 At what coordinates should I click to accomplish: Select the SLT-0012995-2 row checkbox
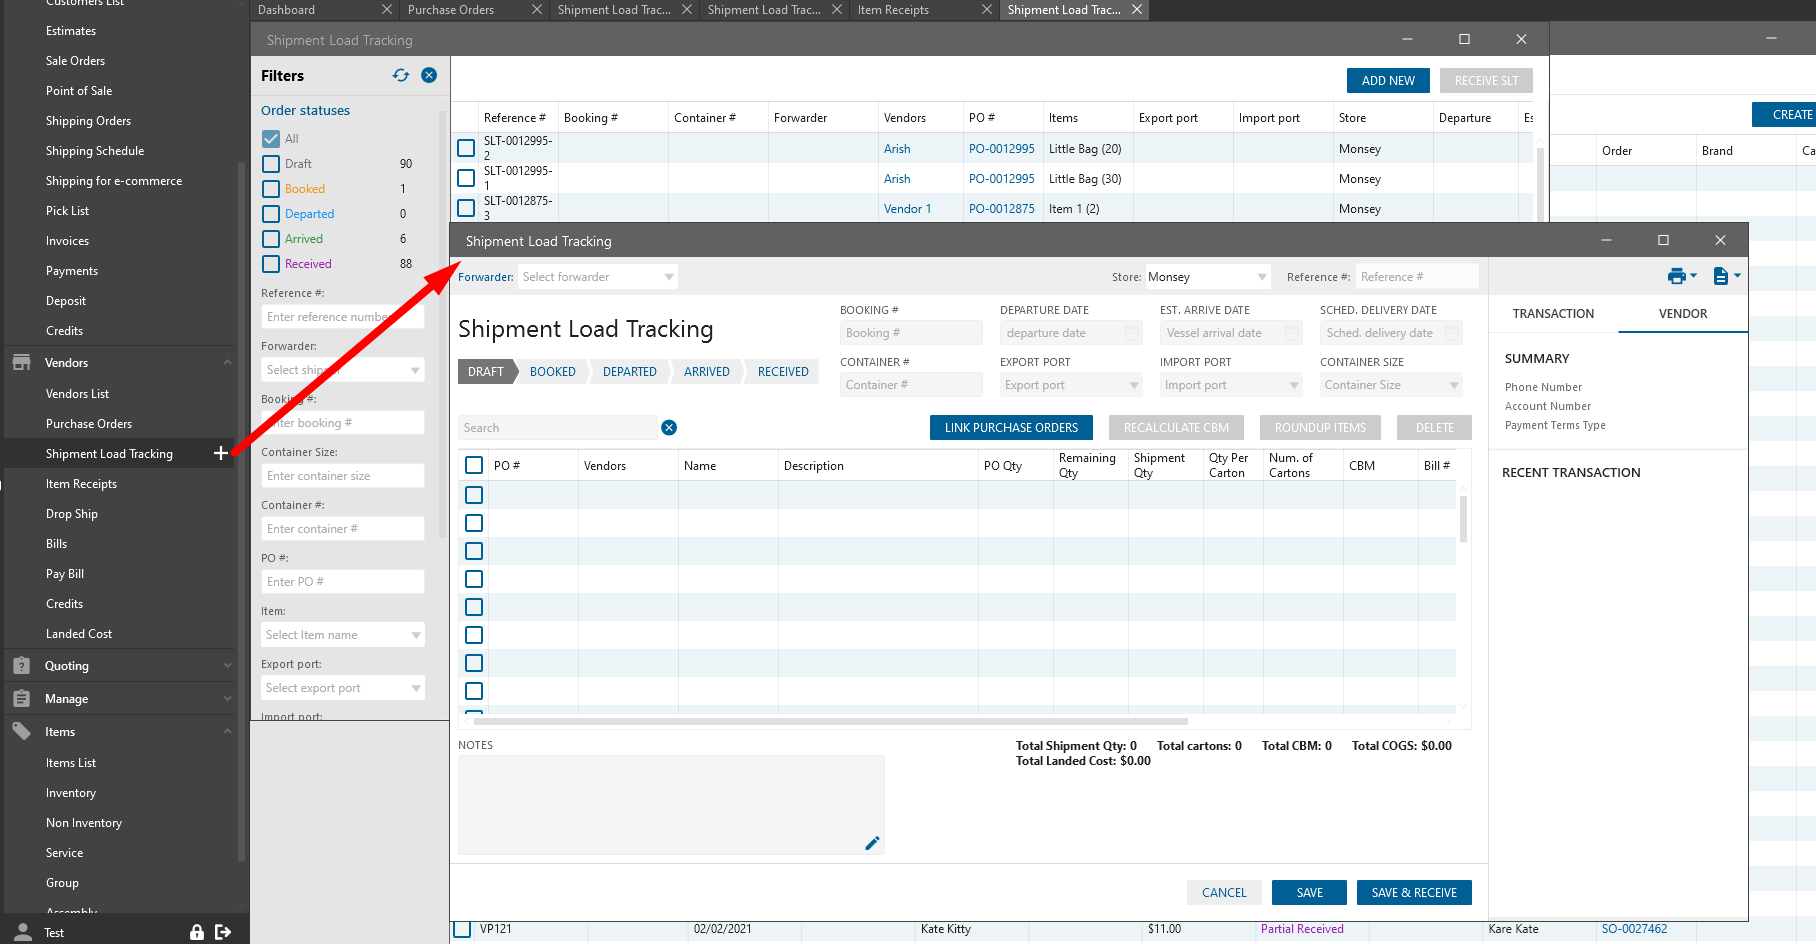point(466,148)
